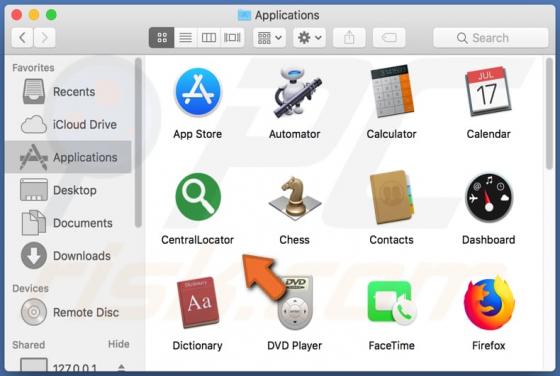The width and height of the screenshot is (560, 376).
Task: Open Documents in the sidebar
Action: [68, 223]
